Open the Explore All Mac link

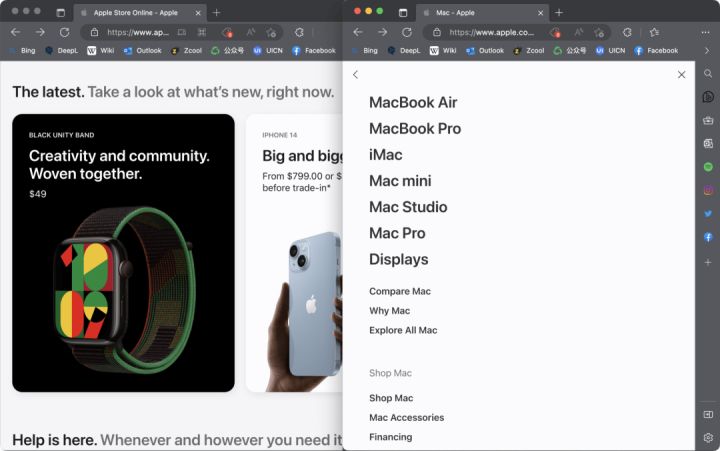(x=403, y=330)
